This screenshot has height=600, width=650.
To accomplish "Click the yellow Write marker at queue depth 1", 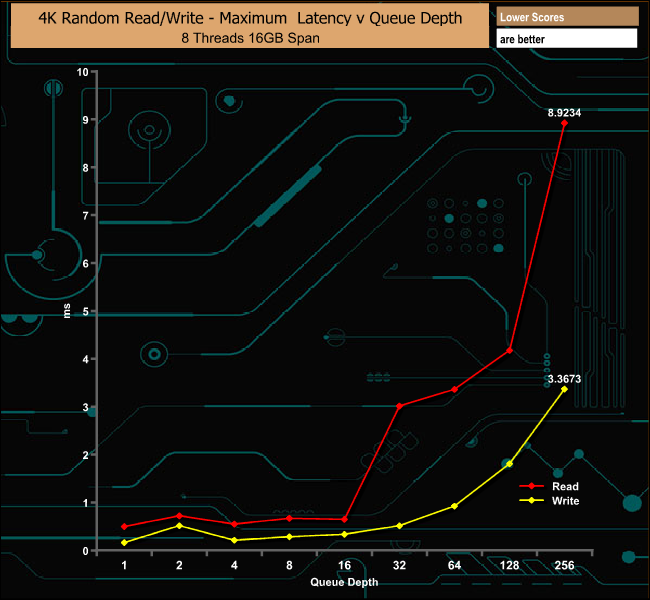I will click(x=124, y=543).
